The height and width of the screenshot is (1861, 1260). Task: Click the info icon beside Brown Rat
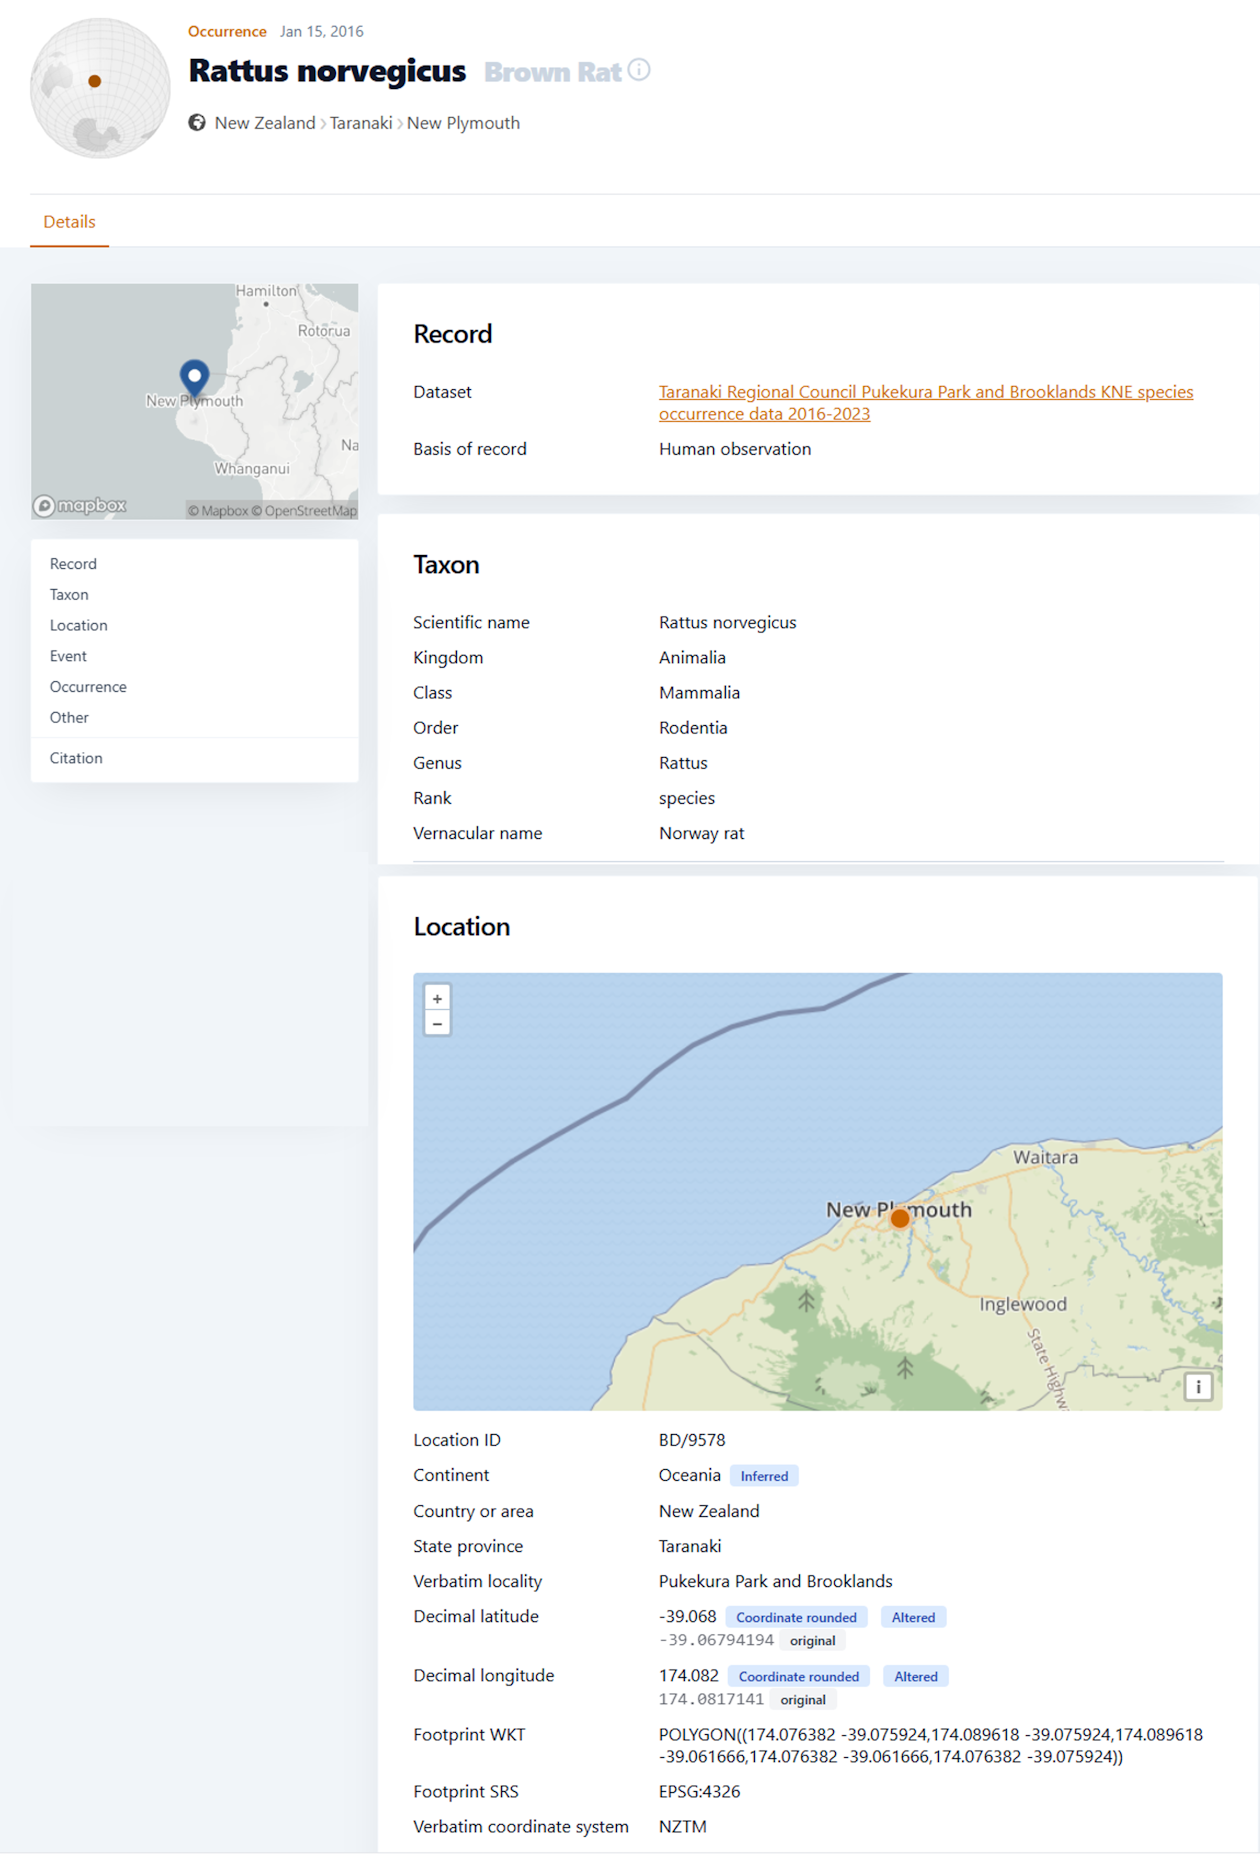point(639,70)
